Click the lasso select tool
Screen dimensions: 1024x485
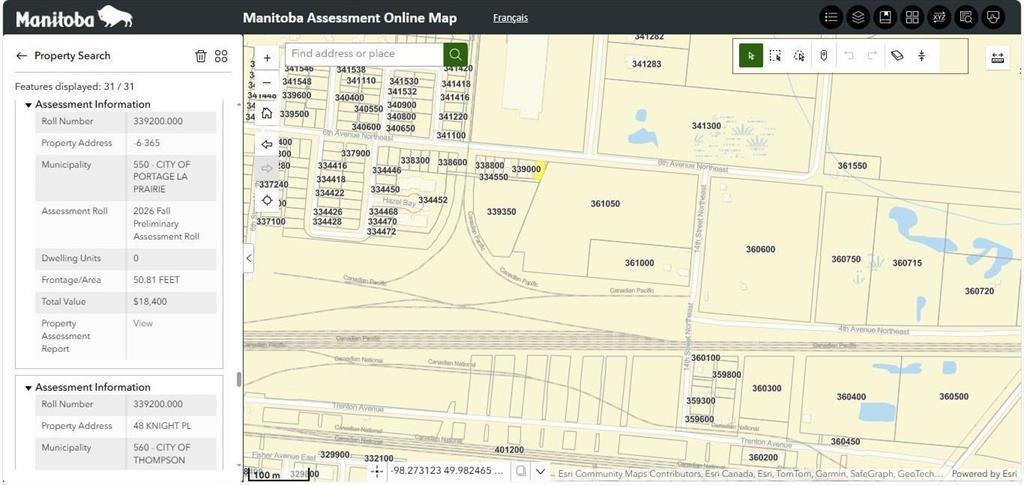[799, 56]
